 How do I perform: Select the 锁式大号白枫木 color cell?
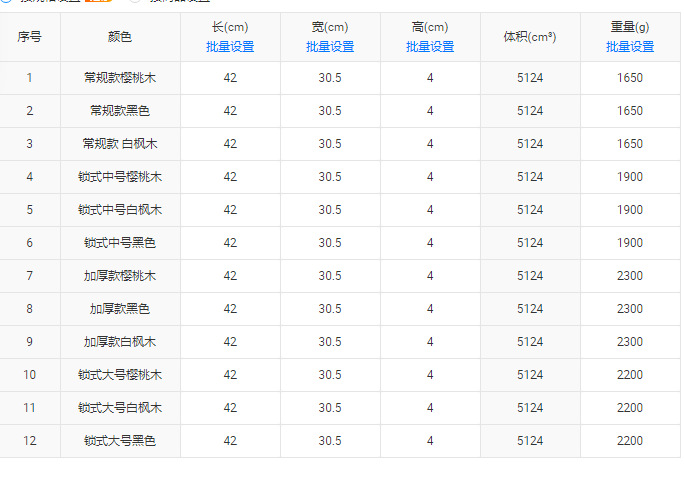(x=120, y=408)
